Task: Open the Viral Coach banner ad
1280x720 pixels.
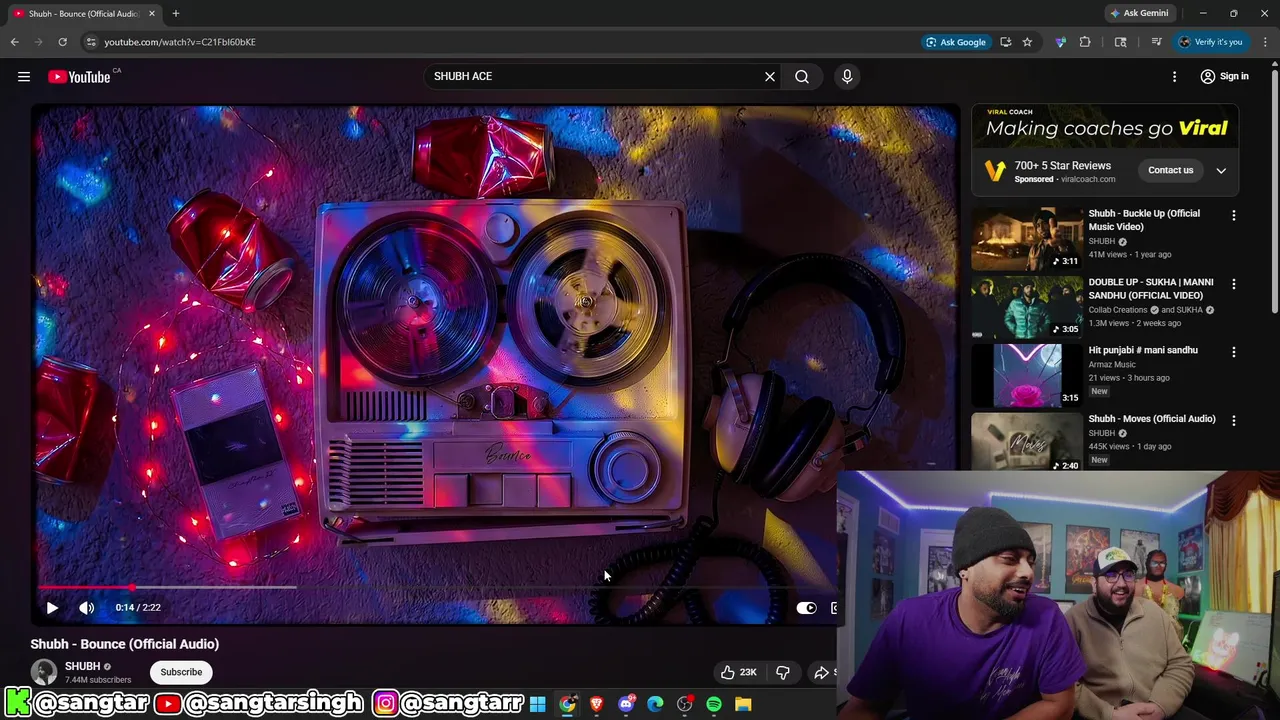Action: click(1105, 126)
